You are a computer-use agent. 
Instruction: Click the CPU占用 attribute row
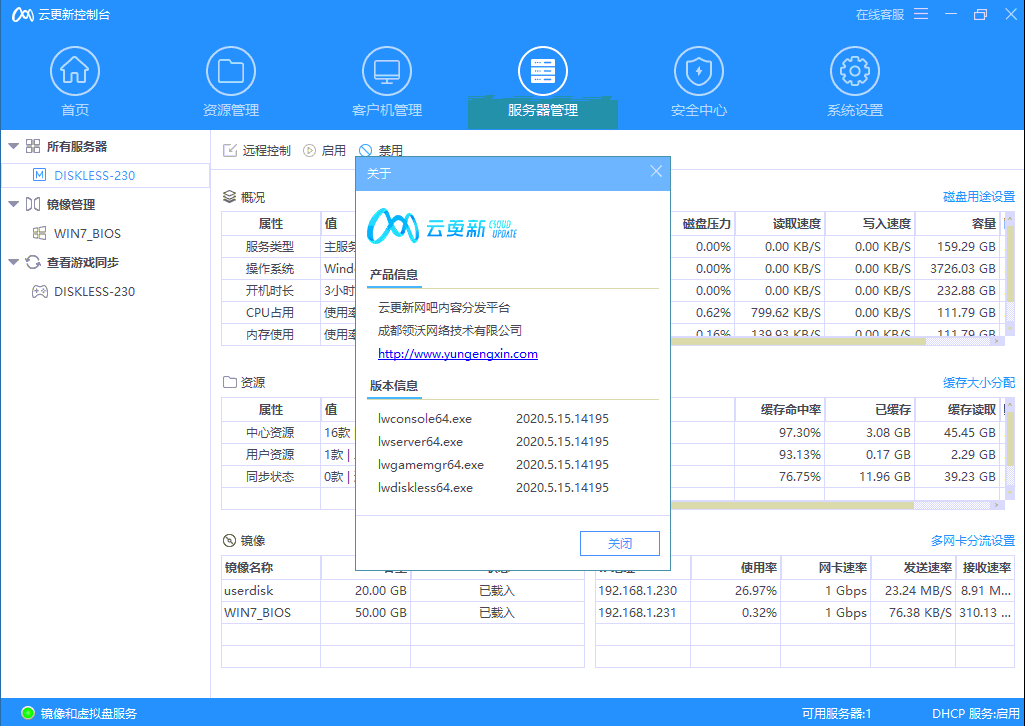(289, 312)
